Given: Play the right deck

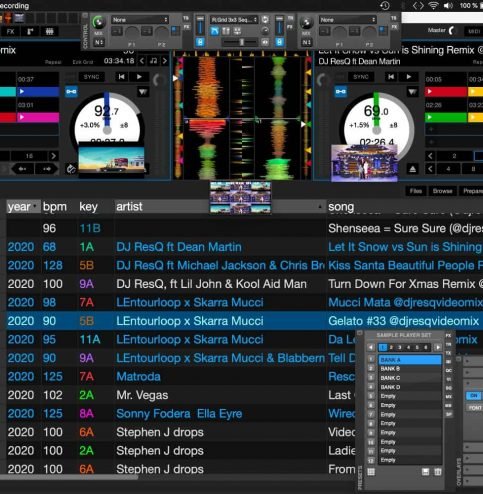Looking at the screenshot, I should 408,77.
